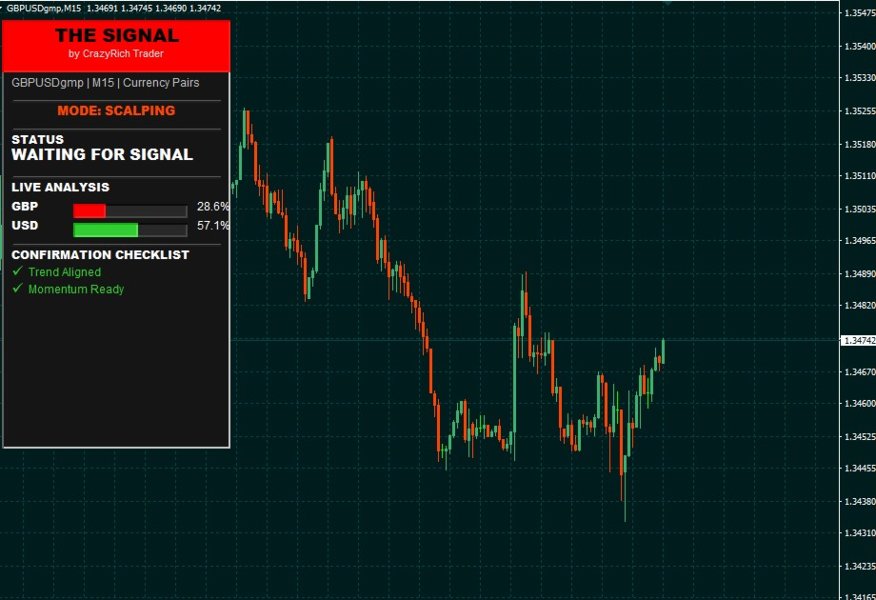Click the WAITING FOR SIGNAL status text

pyautogui.click(x=102, y=155)
